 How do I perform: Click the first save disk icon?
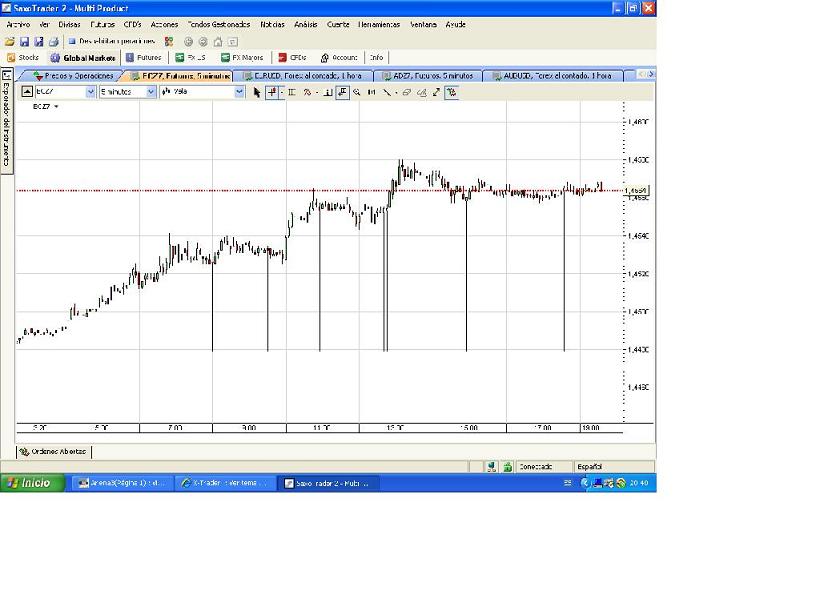[24, 41]
